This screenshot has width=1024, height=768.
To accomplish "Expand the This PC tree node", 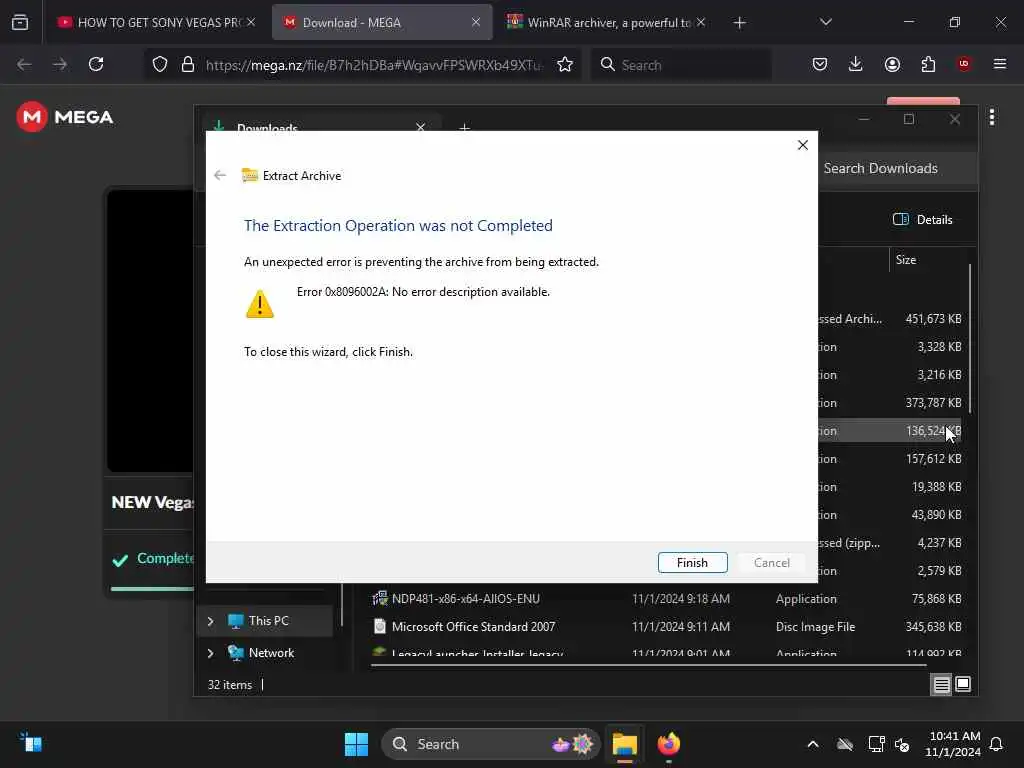I will (x=210, y=621).
